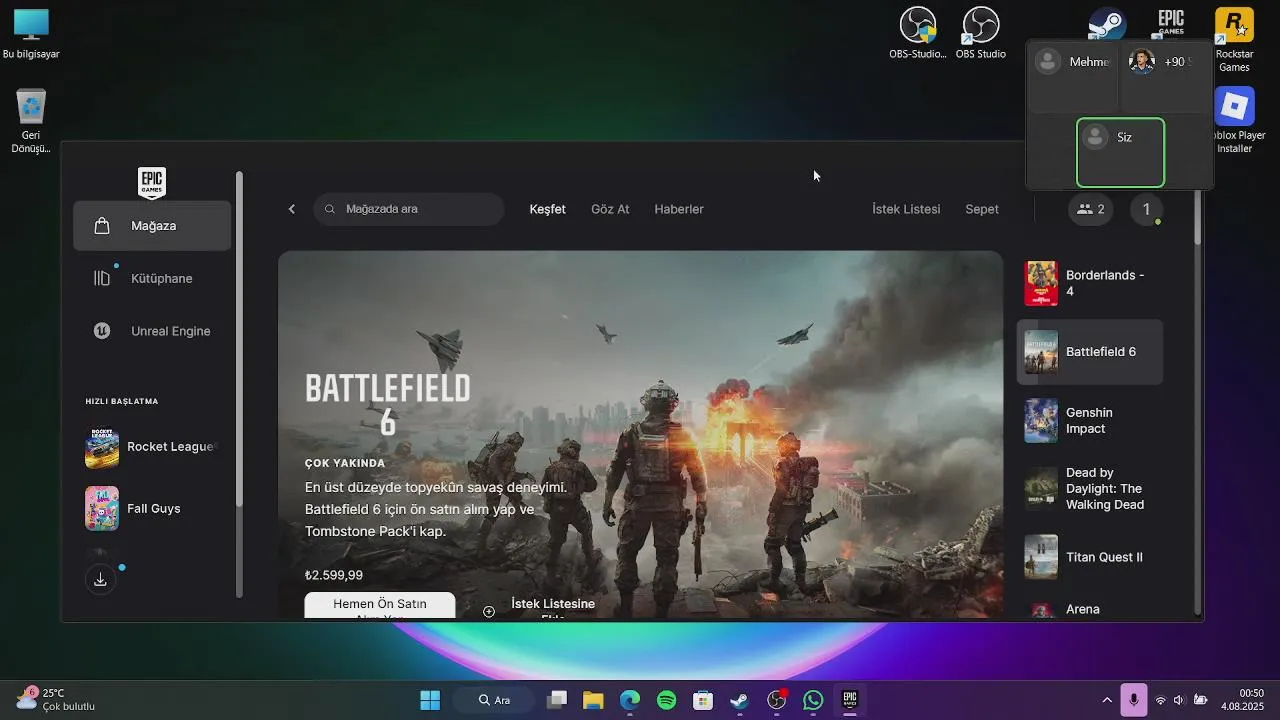1280x720 pixels.
Task: Open File Explorer from the taskbar
Action: [593, 700]
